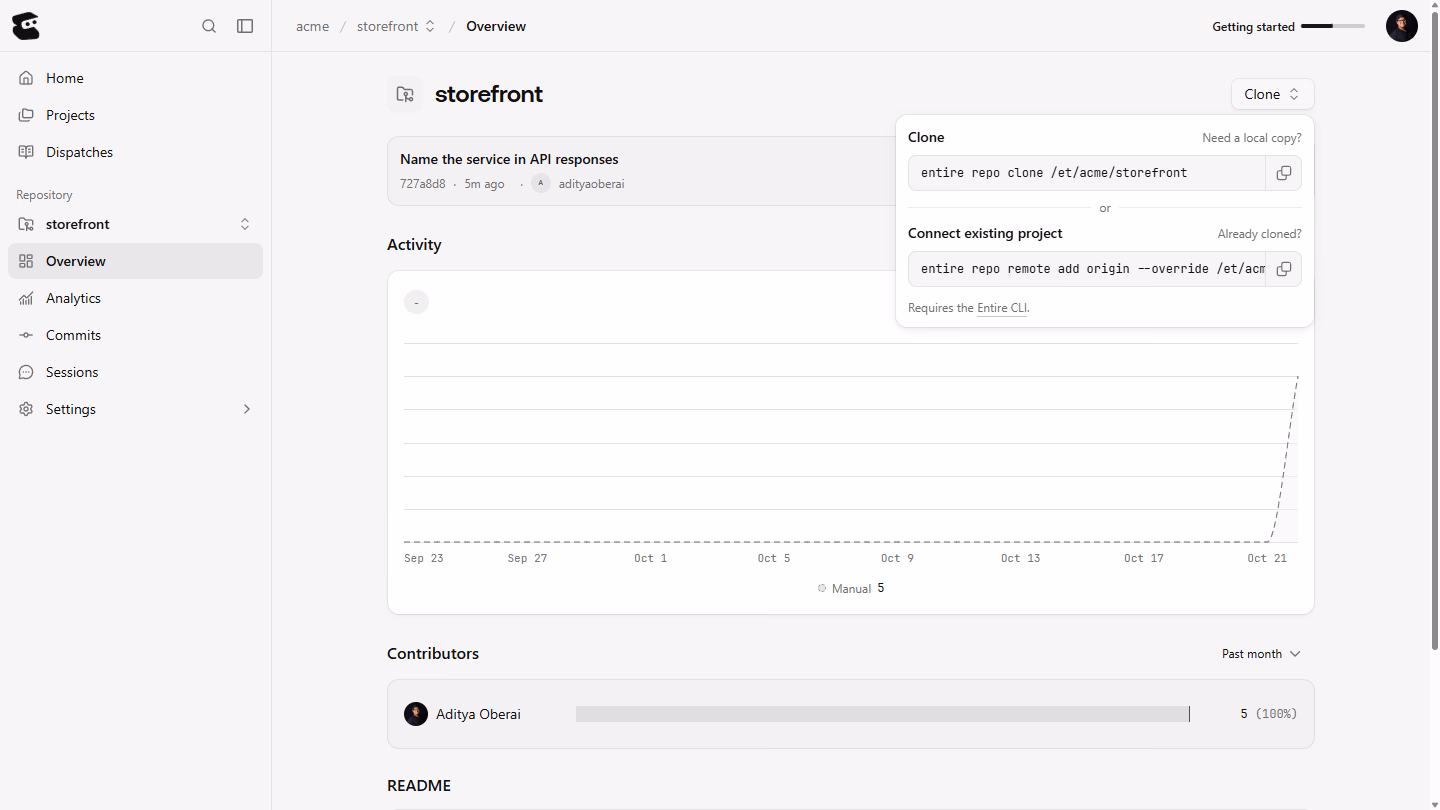This screenshot has width=1440, height=810.
Task: Click the commit hash 727a8d8
Action: (x=423, y=184)
